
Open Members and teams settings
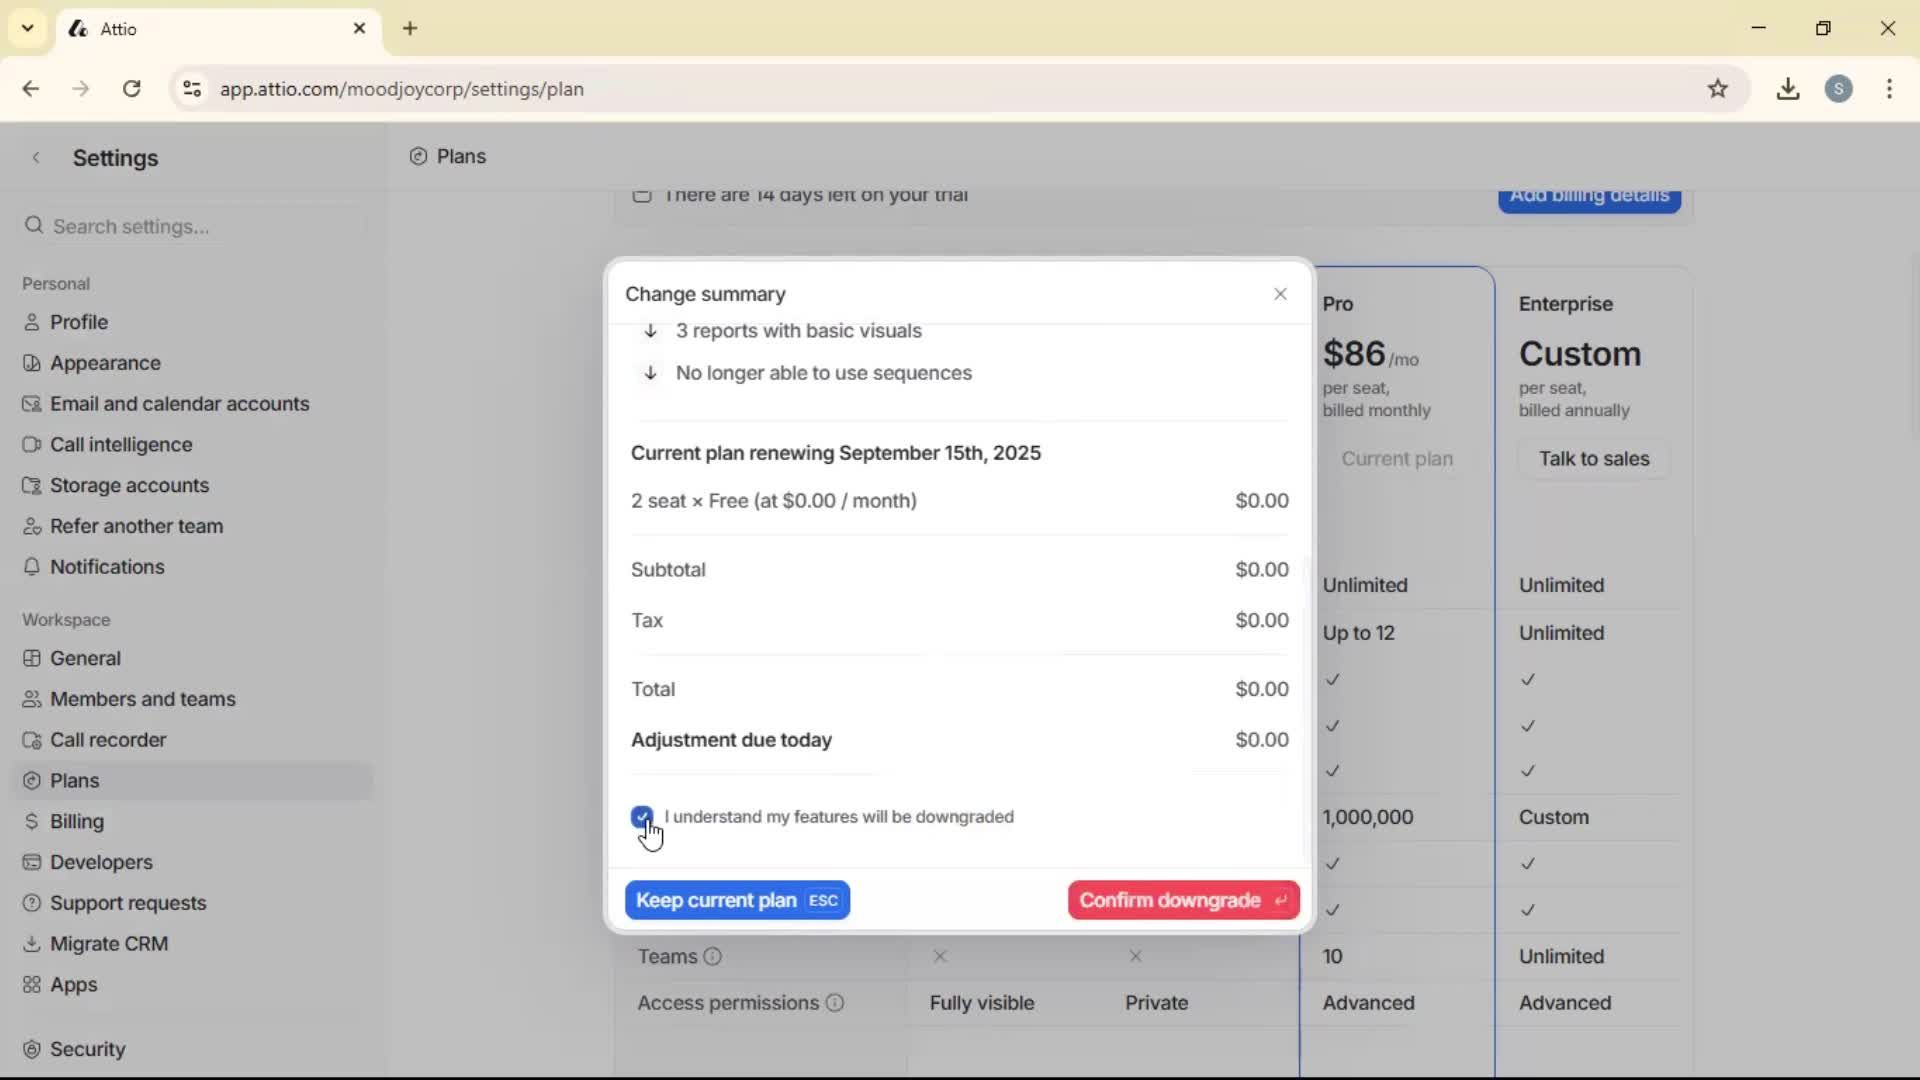click(143, 699)
